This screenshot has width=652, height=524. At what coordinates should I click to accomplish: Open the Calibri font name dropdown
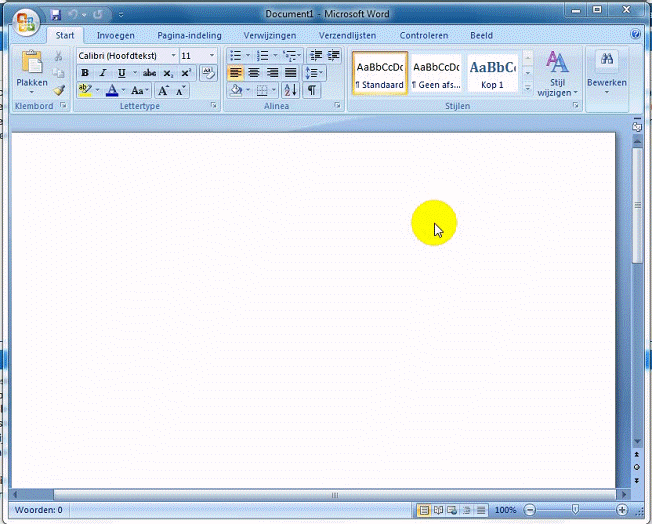(x=174, y=55)
